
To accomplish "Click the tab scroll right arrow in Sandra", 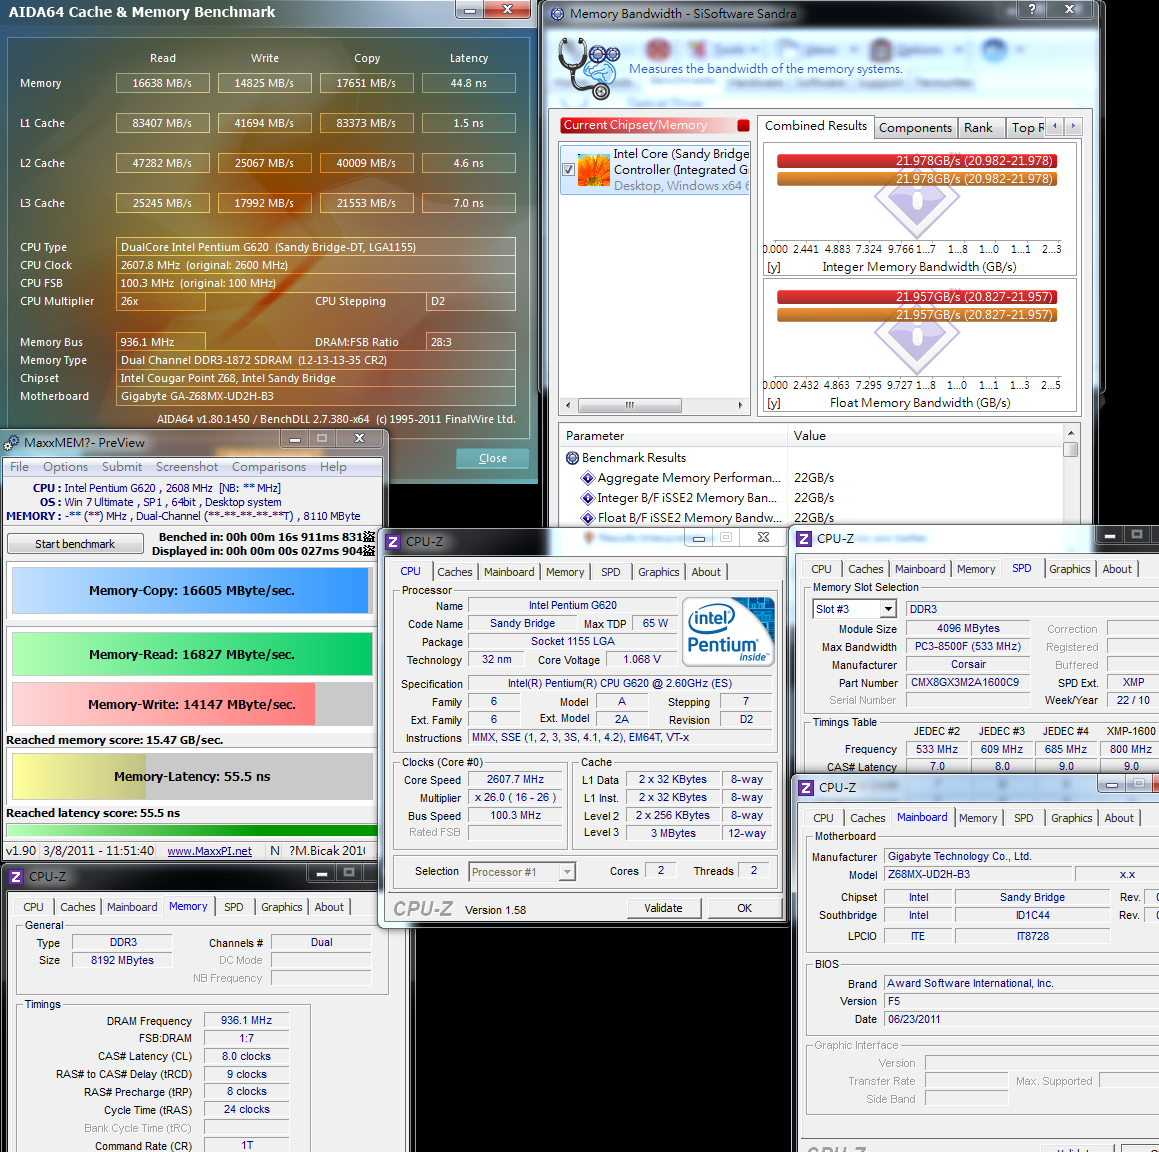I will (1073, 126).
